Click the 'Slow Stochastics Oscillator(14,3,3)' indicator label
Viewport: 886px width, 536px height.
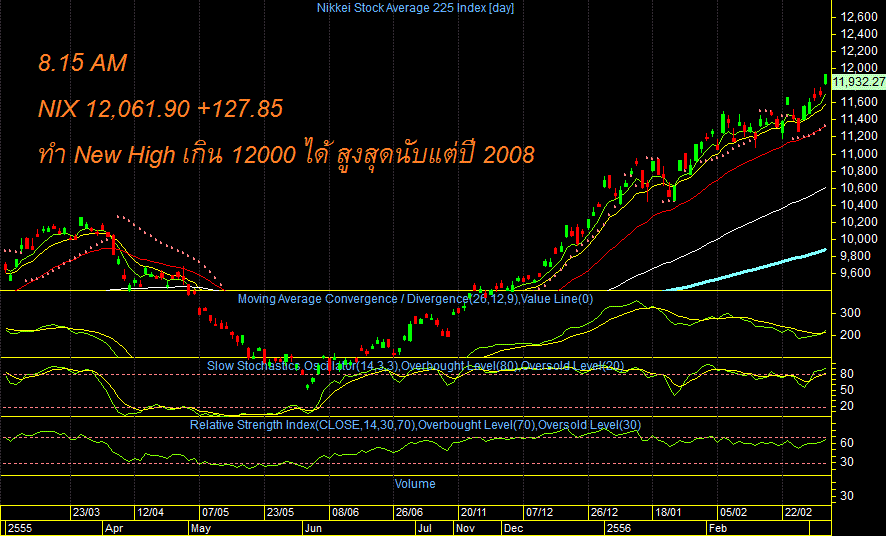(x=304, y=365)
